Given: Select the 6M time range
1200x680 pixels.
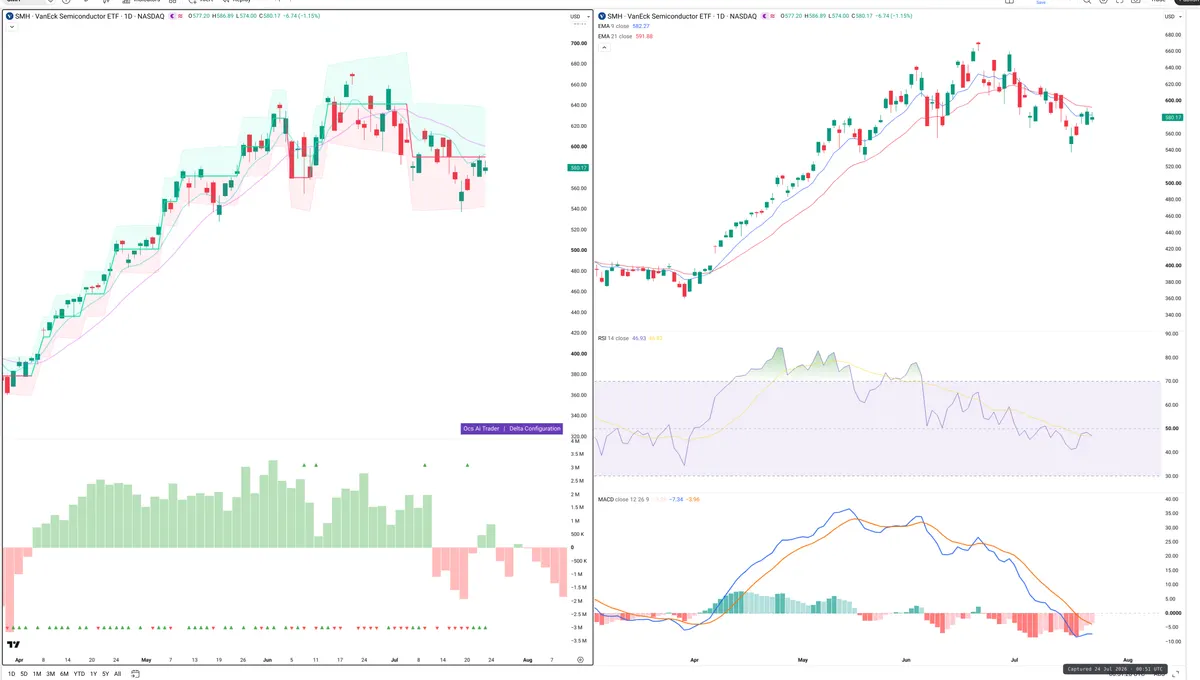Looking at the screenshot, I should click(64, 674).
